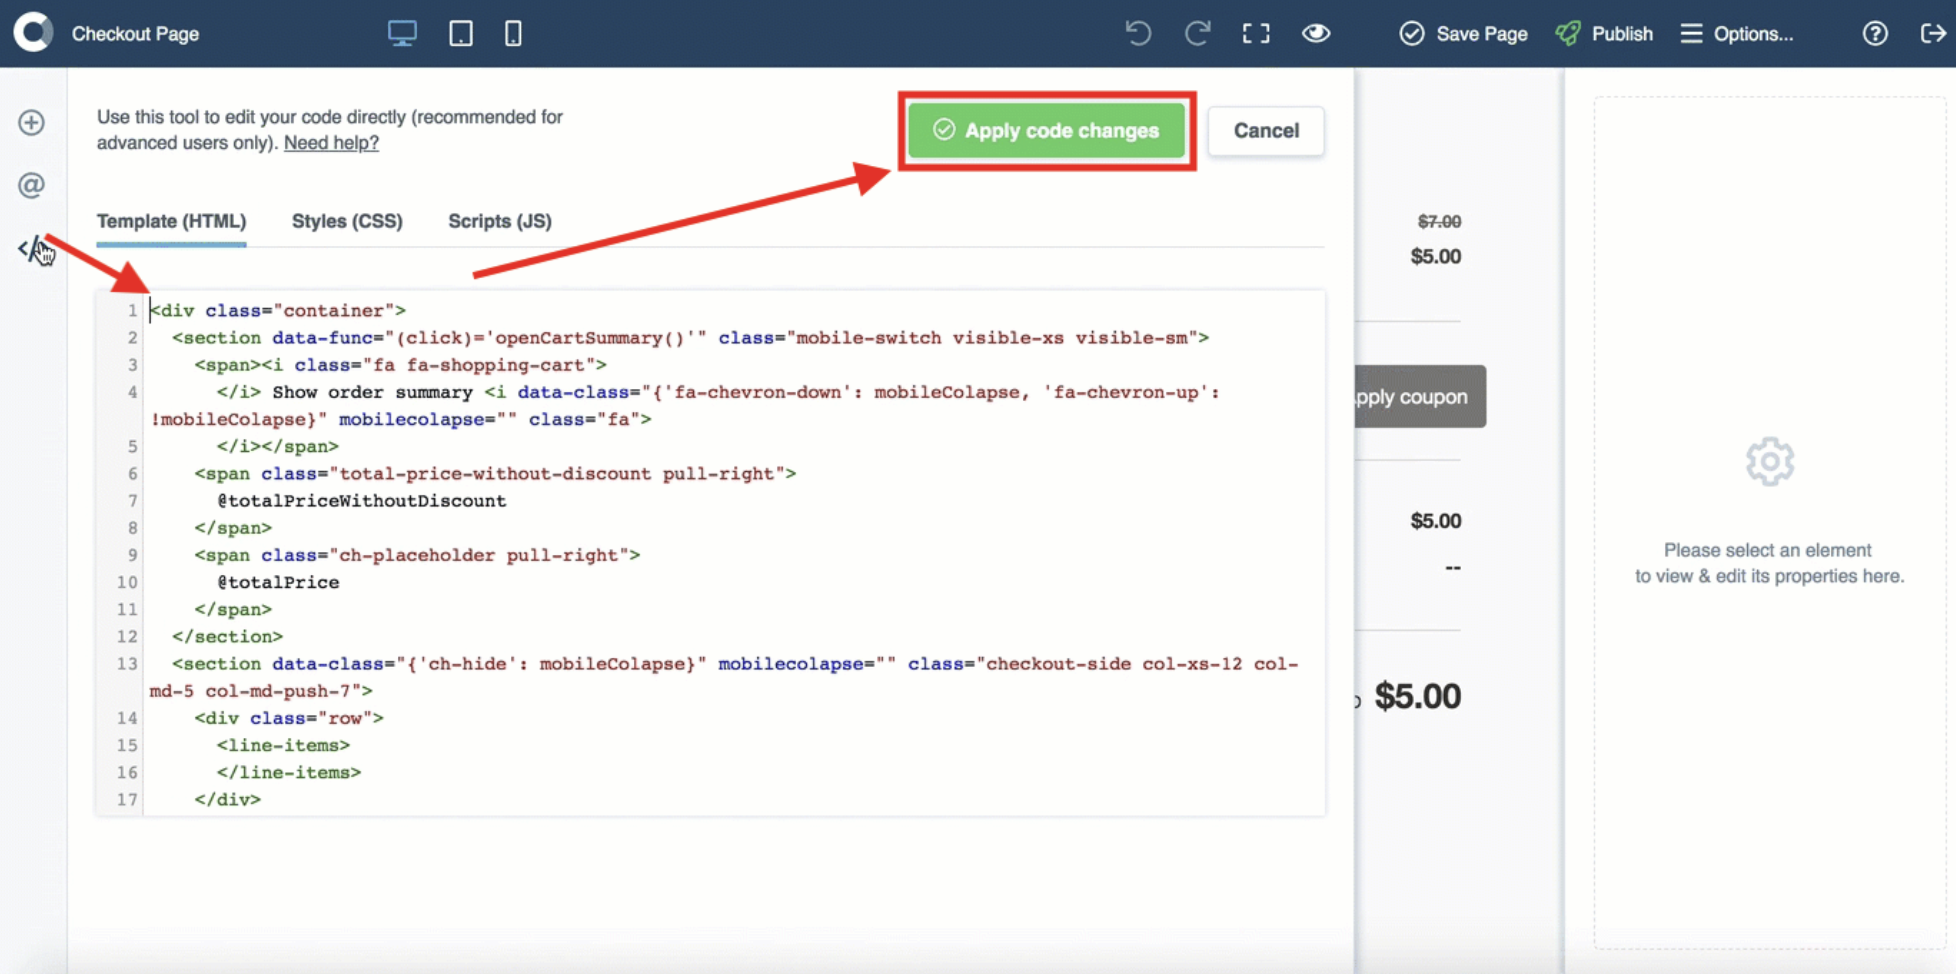Switch to the Scripts (JS) tab

pos(500,221)
